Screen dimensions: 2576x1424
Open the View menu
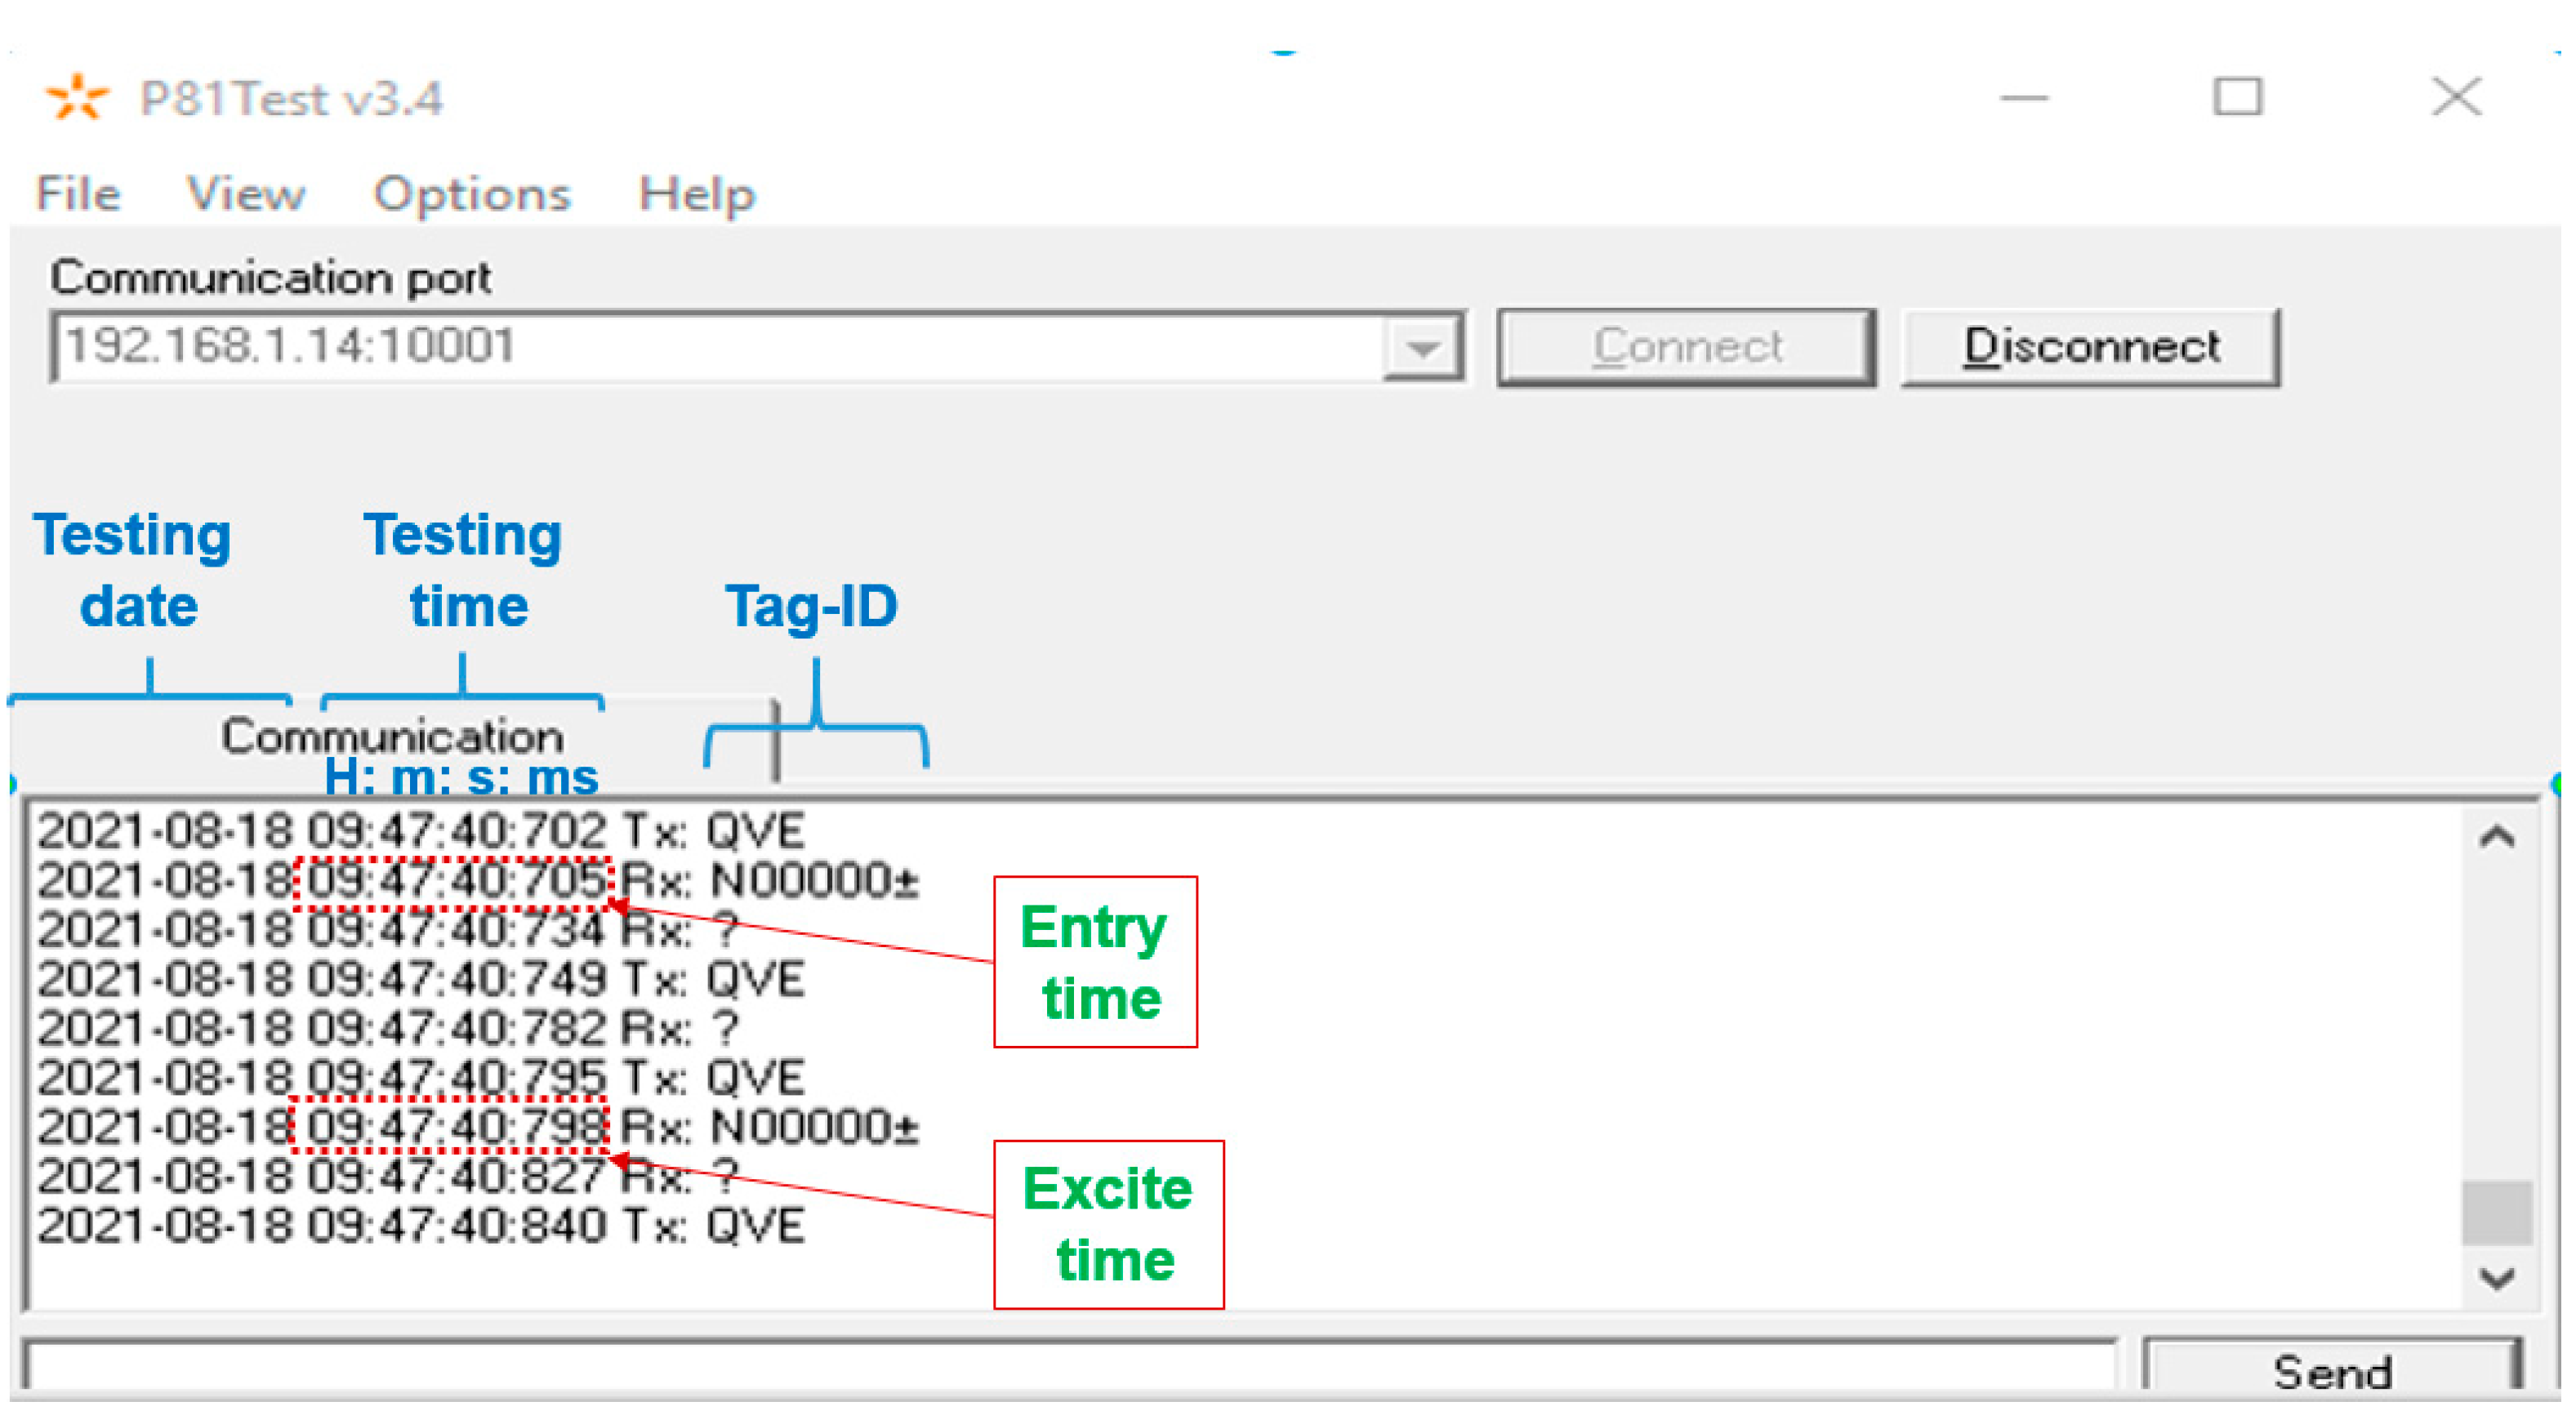[245, 194]
